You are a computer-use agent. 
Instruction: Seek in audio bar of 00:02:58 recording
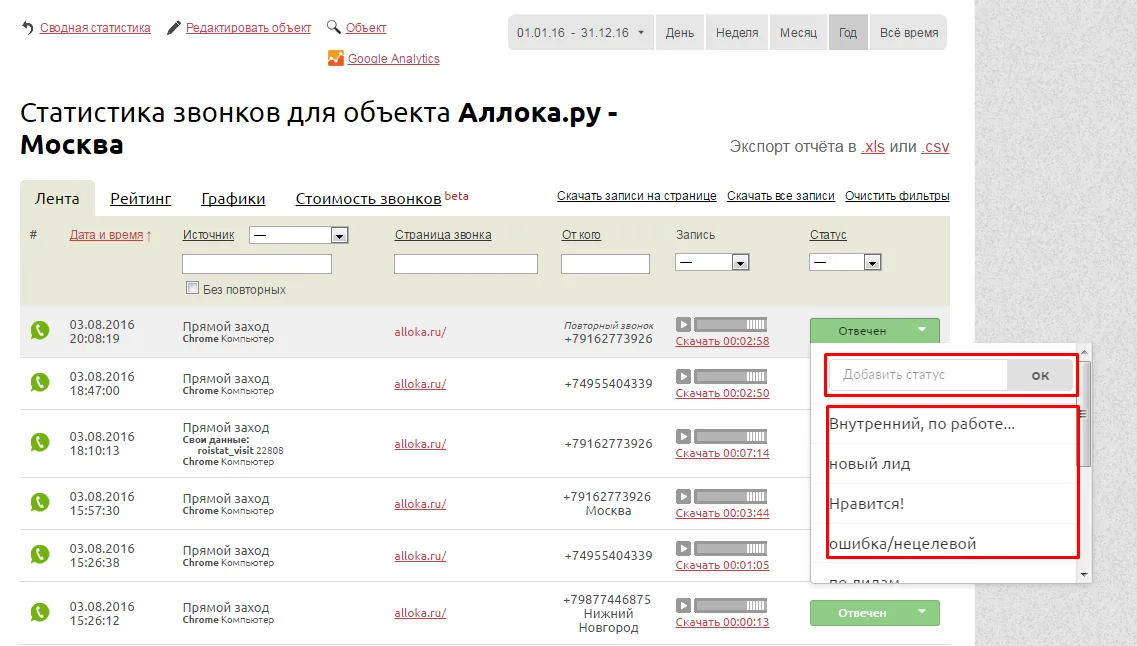(730, 324)
